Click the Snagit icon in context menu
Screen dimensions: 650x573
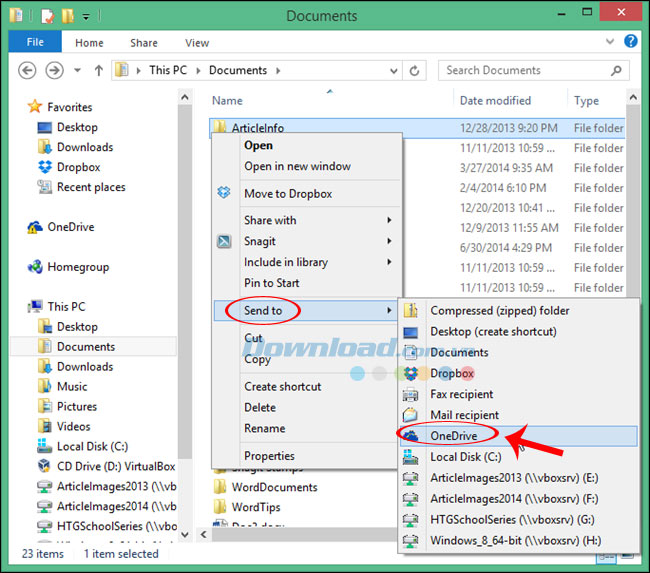point(224,241)
